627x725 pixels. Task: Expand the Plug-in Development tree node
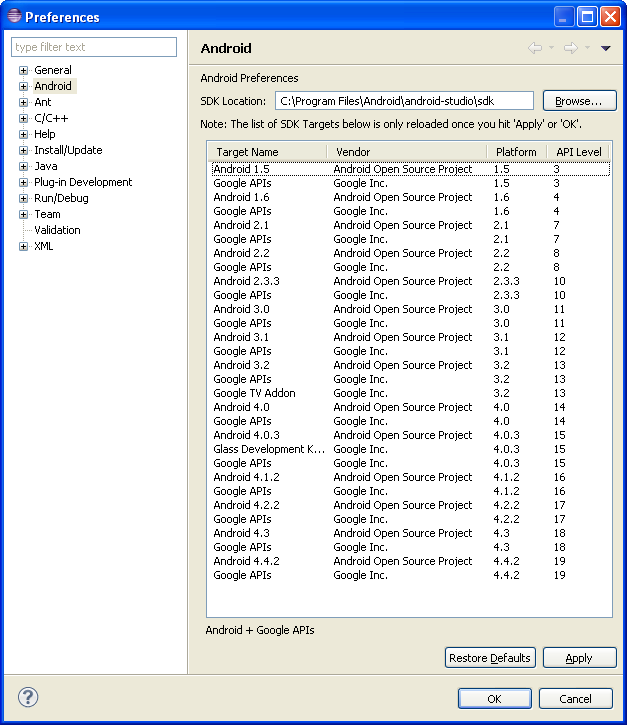(x=24, y=183)
